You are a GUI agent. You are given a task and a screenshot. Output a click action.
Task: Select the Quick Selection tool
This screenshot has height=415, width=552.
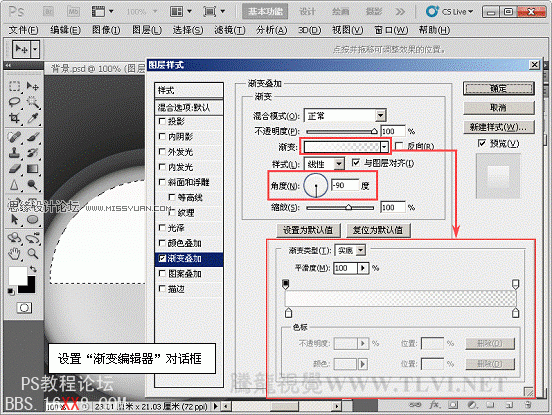point(32,102)
